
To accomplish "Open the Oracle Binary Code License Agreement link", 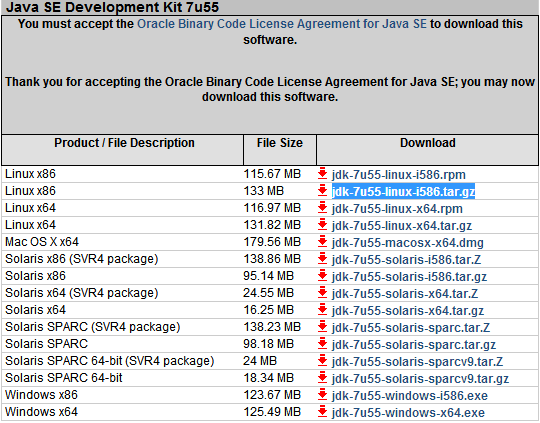I will (282, 24).
